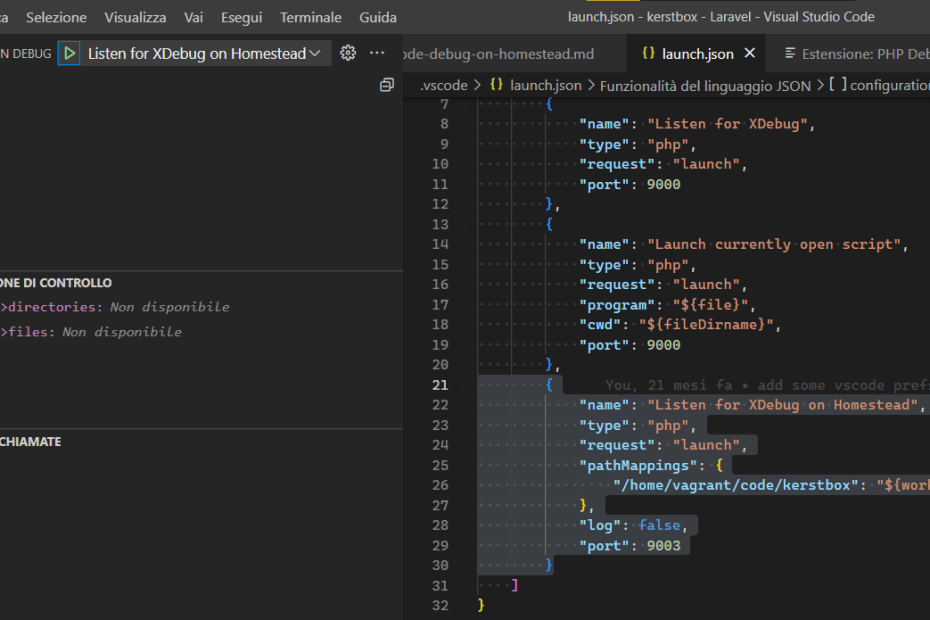Switch to the launch.json editor tab
This screenshot has height=620, width=930.
click(696, 53)
